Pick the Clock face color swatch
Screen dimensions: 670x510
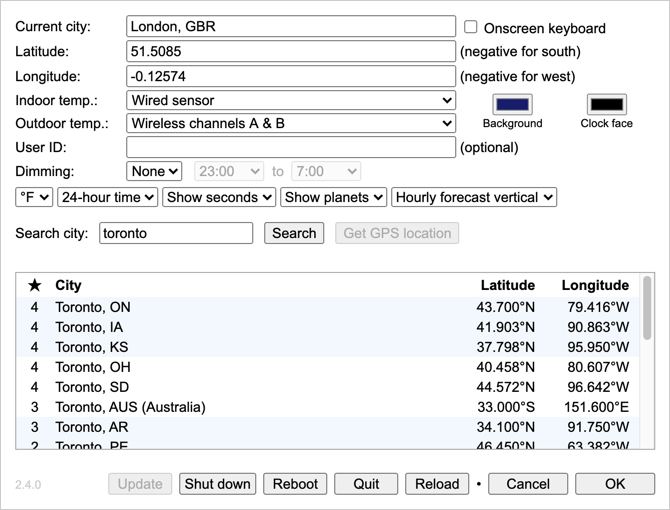[x=606, y=104]
